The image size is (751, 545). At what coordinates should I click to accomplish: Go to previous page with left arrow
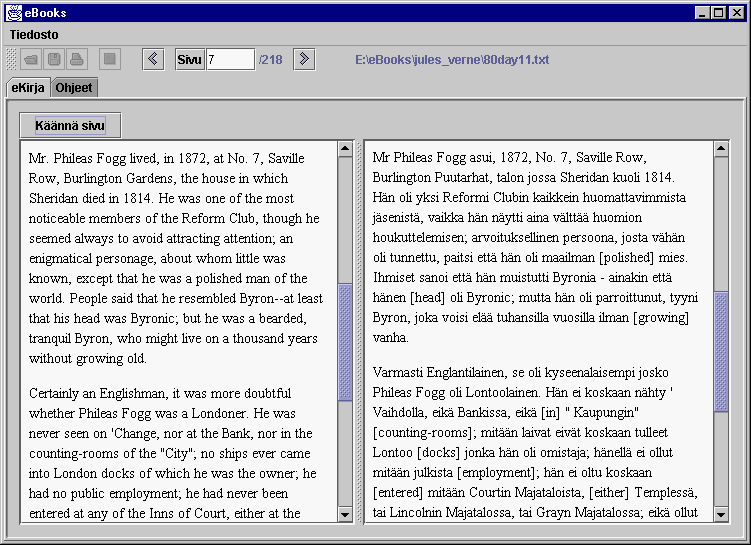(153, 59)
